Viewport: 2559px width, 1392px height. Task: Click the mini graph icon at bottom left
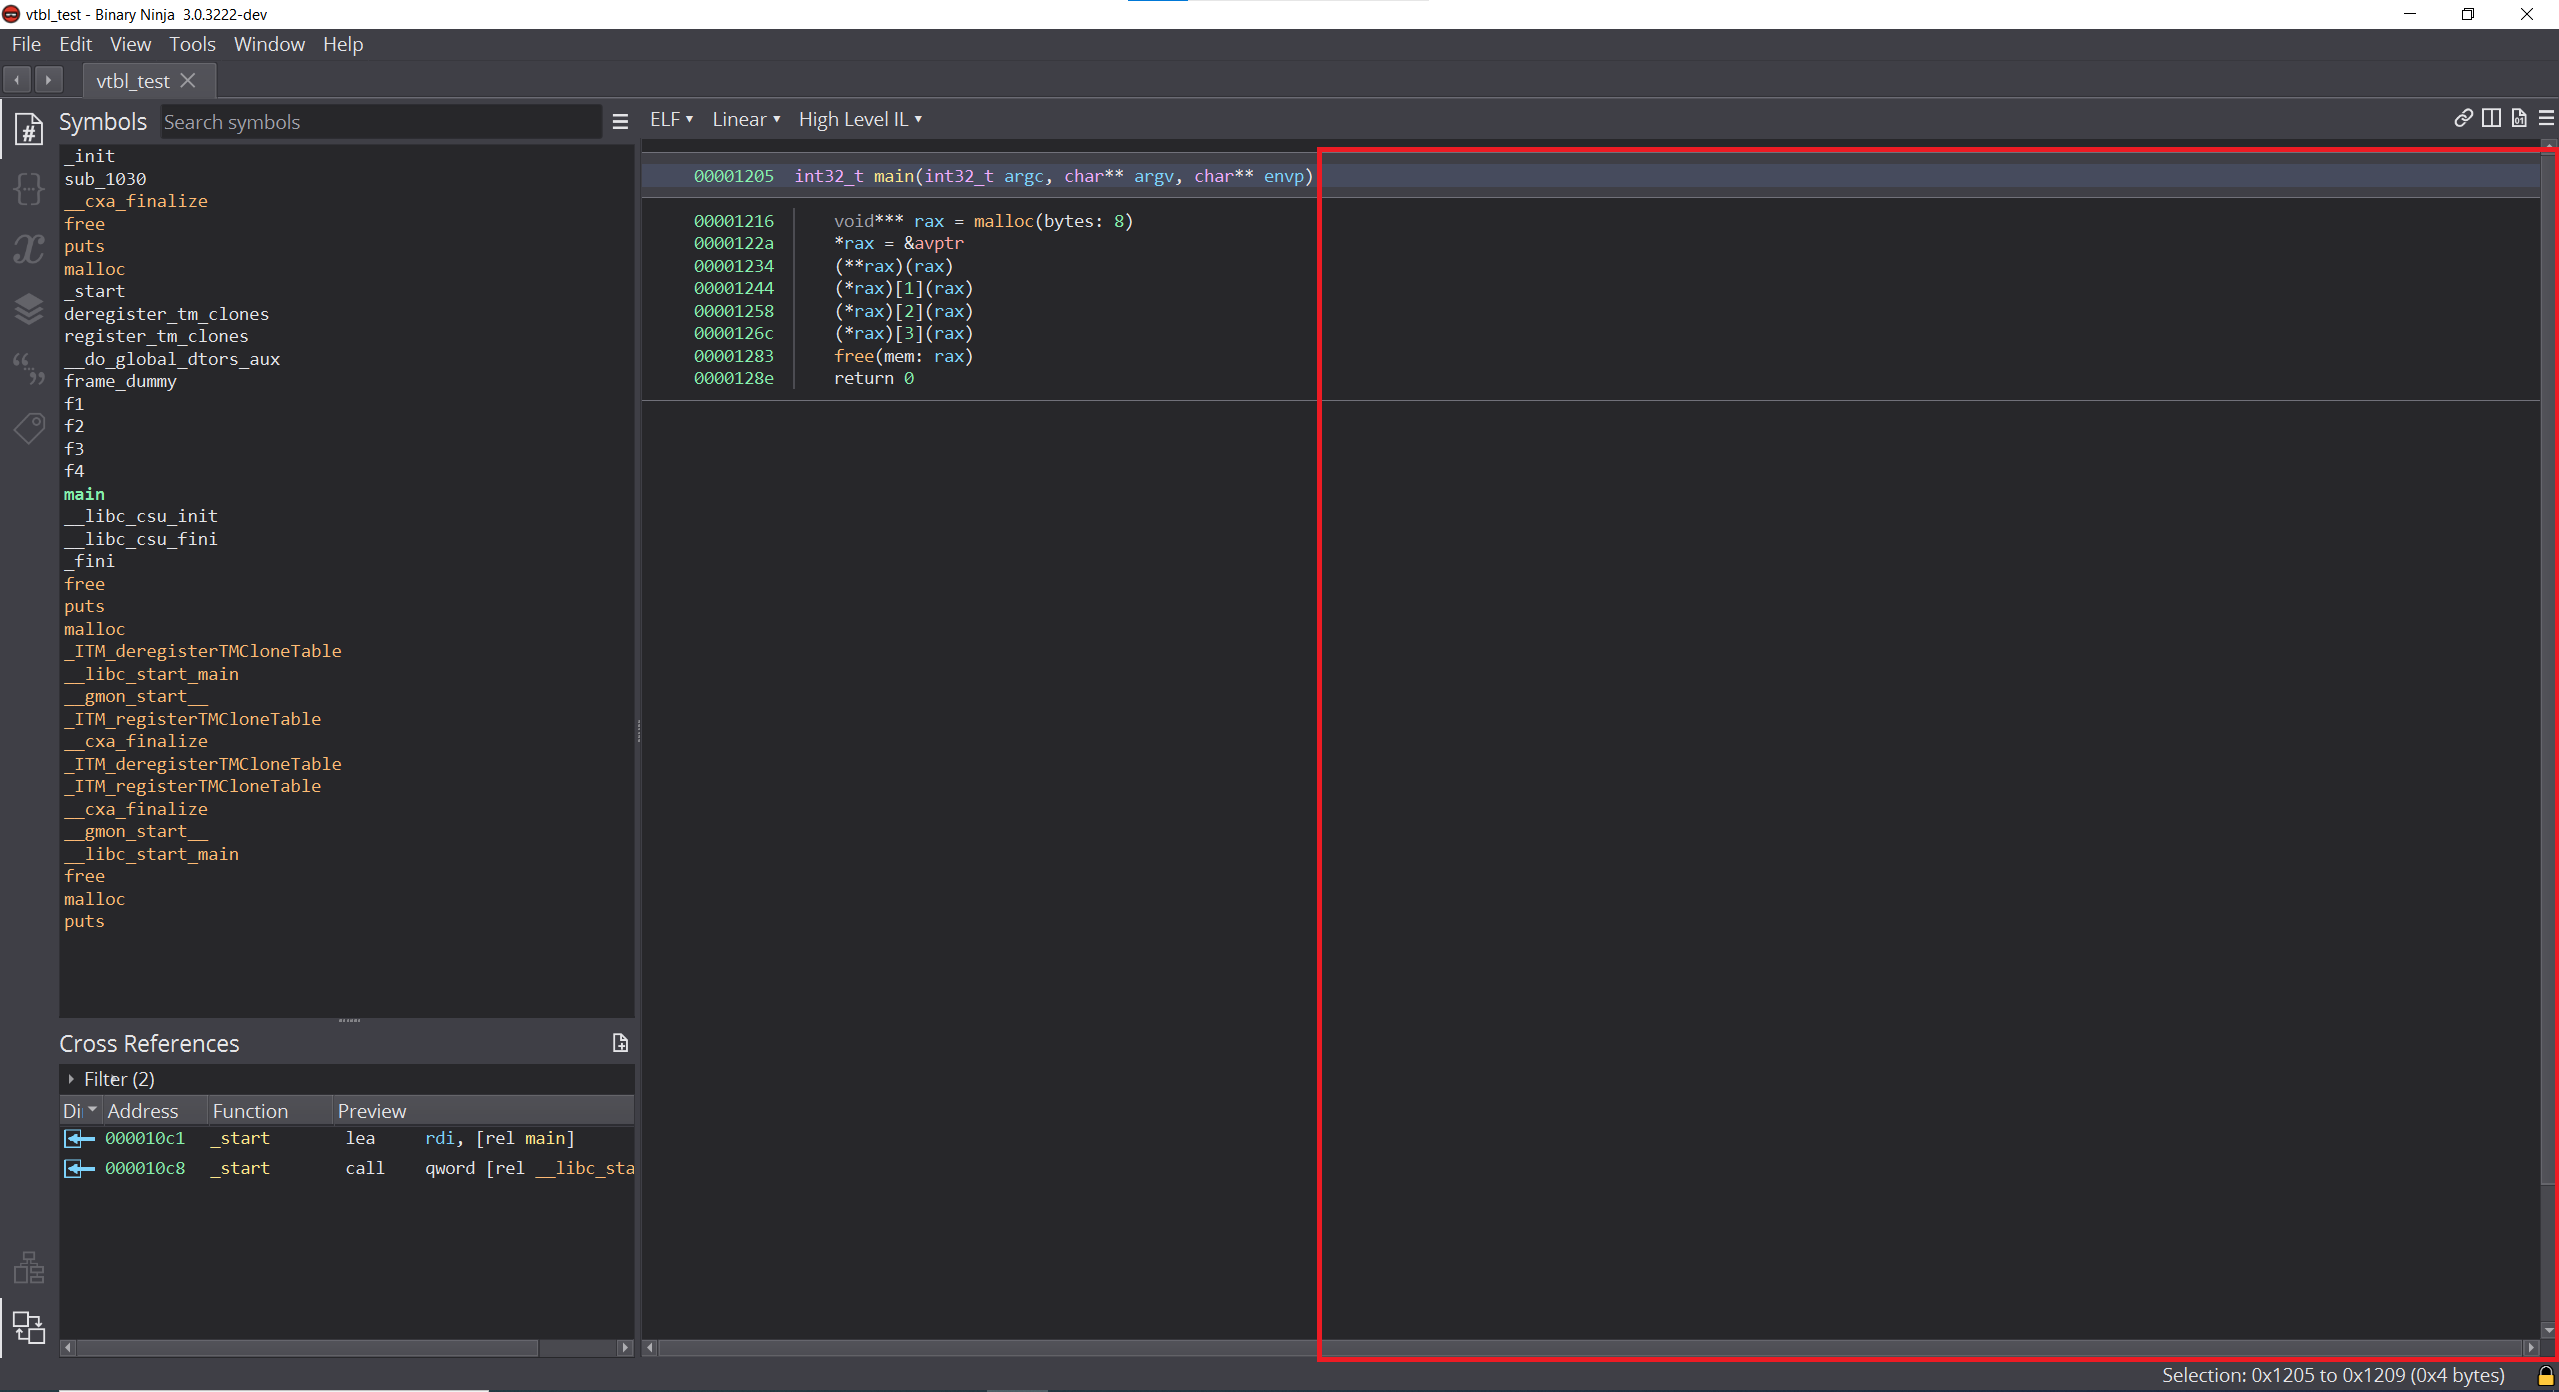coord(28,1267)
